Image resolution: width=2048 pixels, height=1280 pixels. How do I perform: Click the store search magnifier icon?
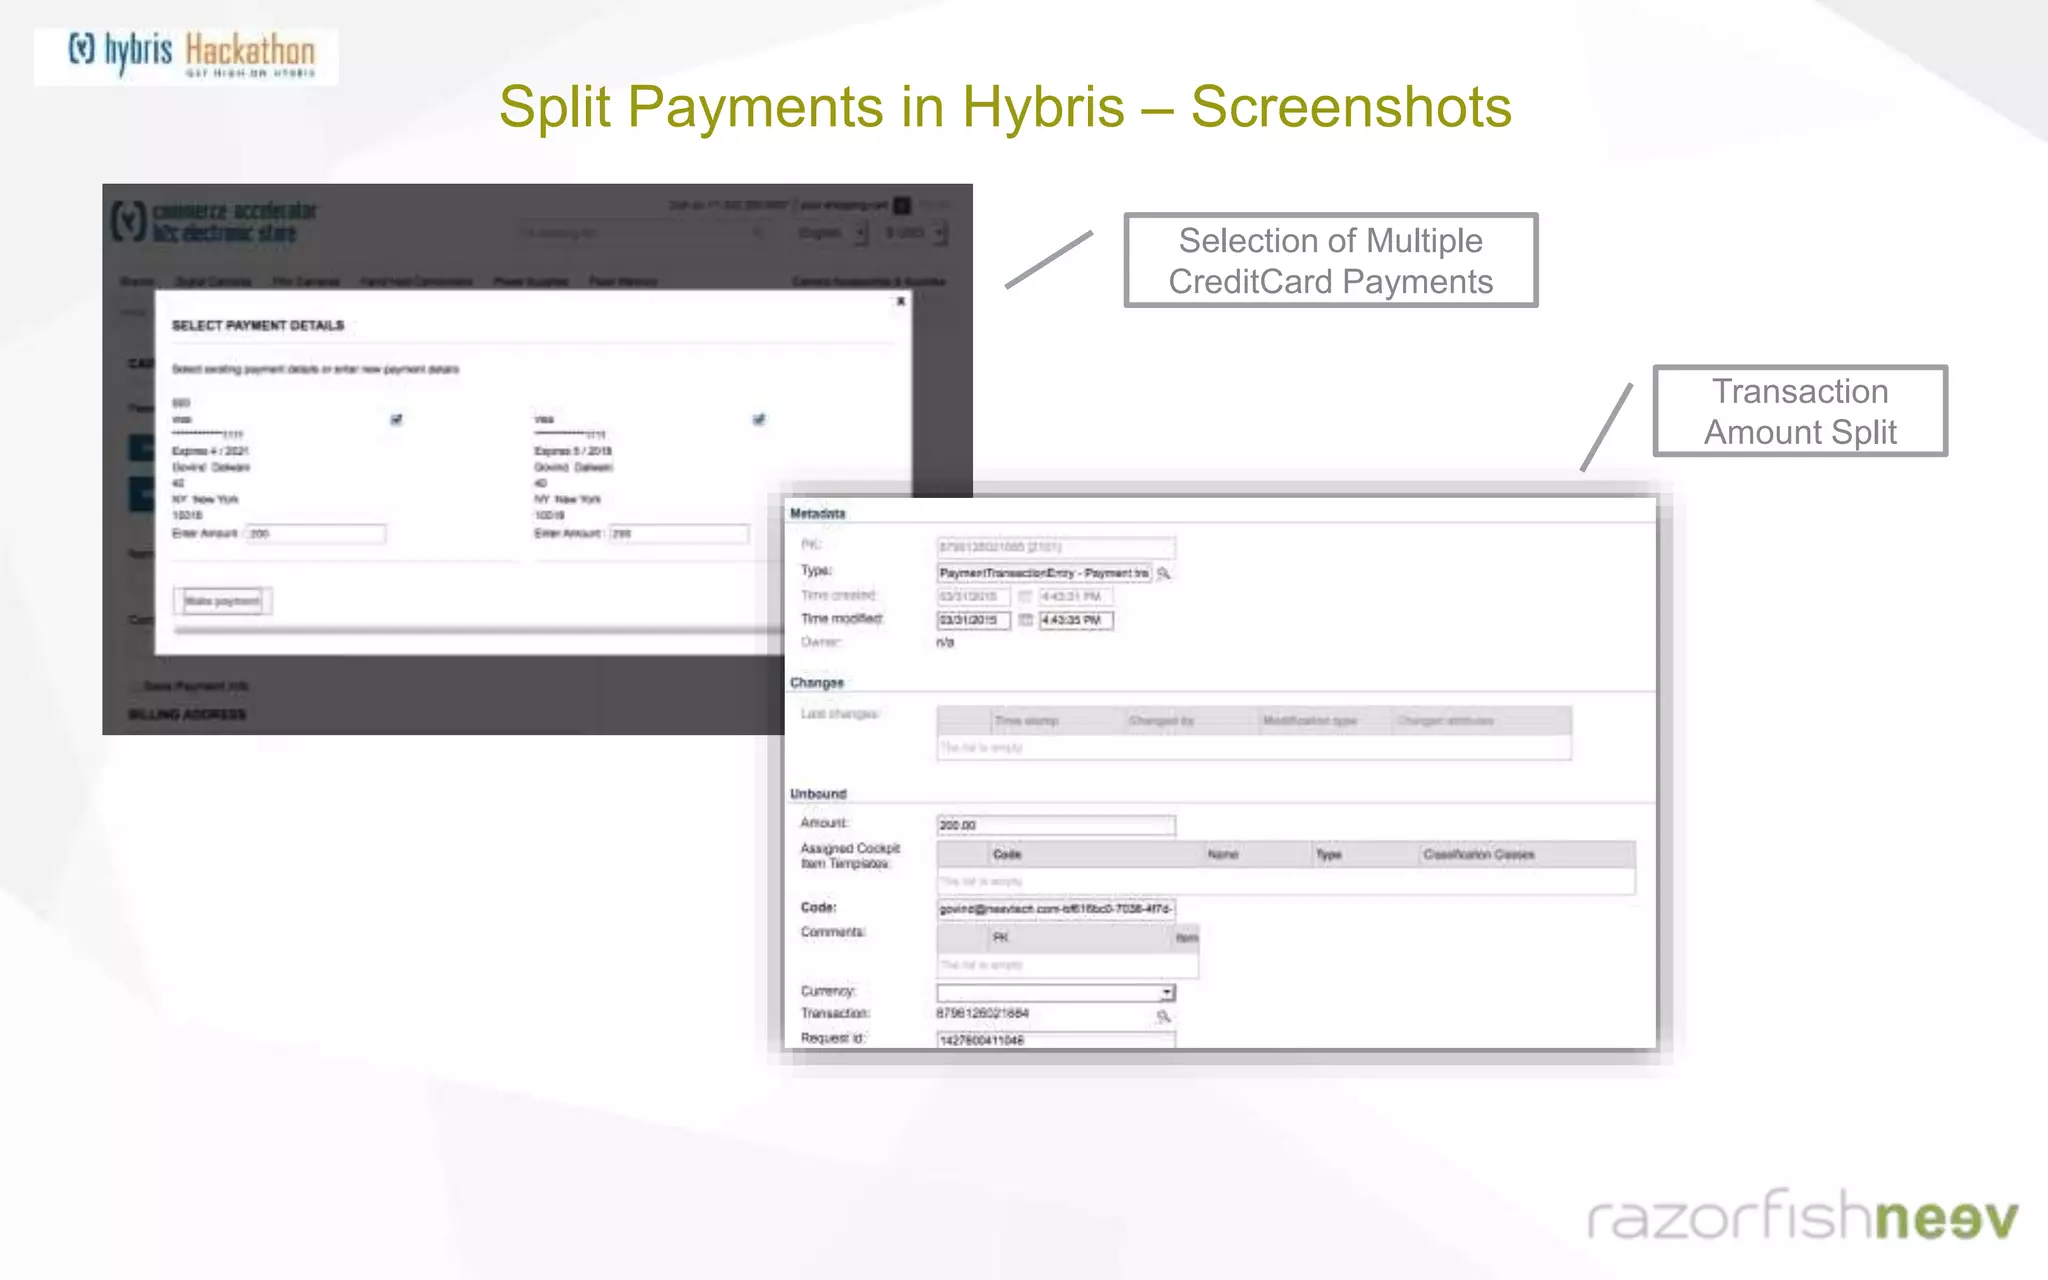click(x=759, y=233)
